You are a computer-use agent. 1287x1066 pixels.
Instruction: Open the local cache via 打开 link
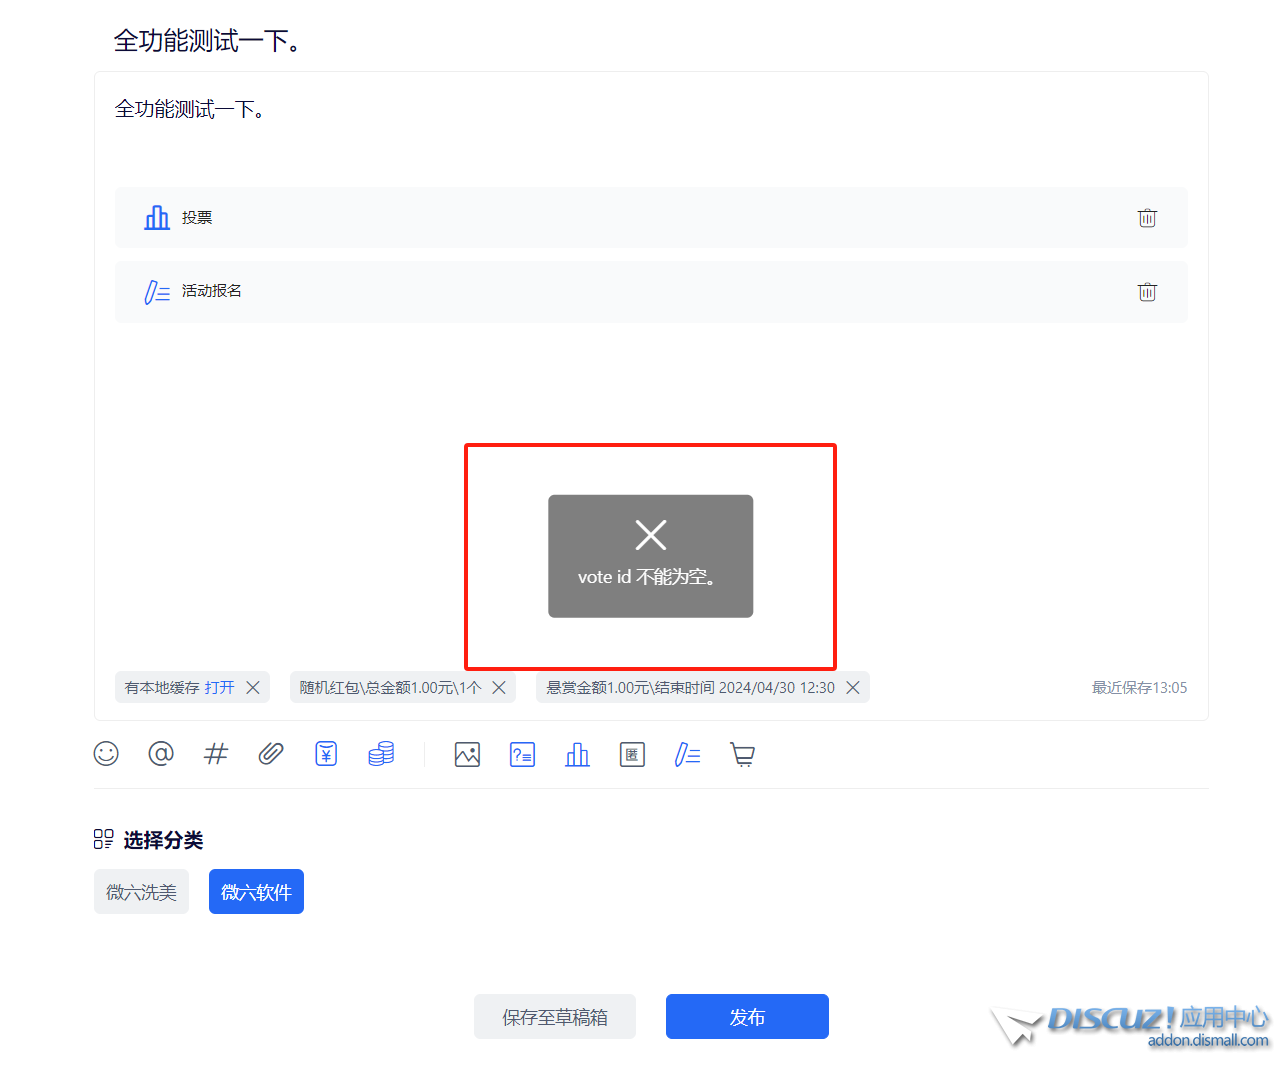point(219,687)
